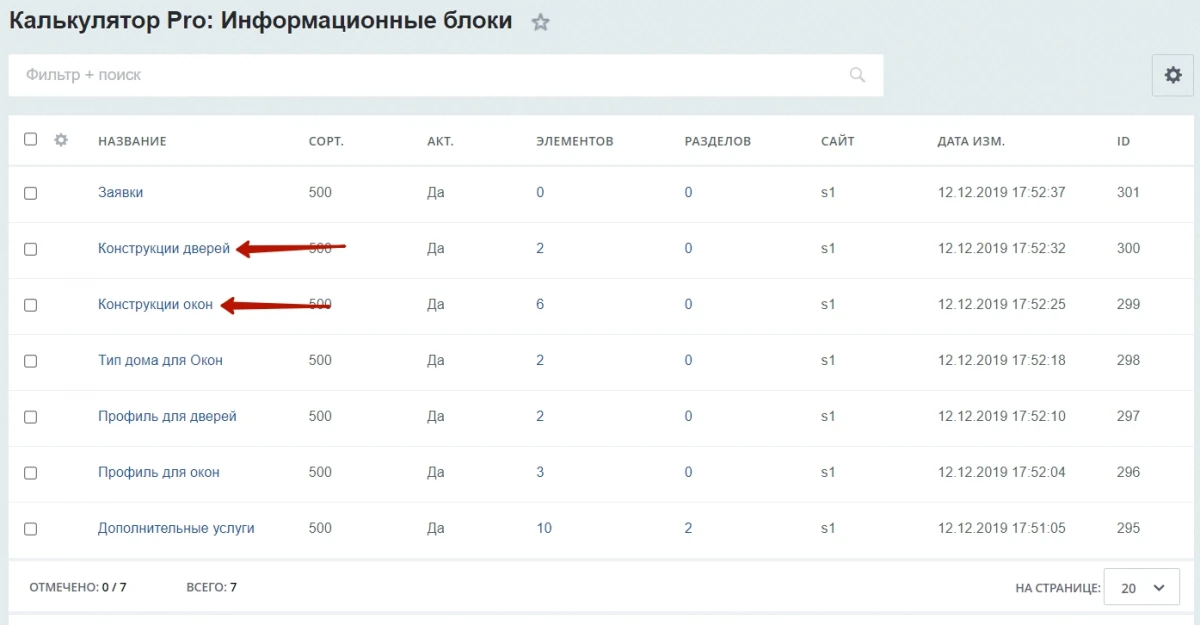The height and width of the screenshot is (625, 1200).
Task: Click ID cell 295
Action: (1128, 528)
